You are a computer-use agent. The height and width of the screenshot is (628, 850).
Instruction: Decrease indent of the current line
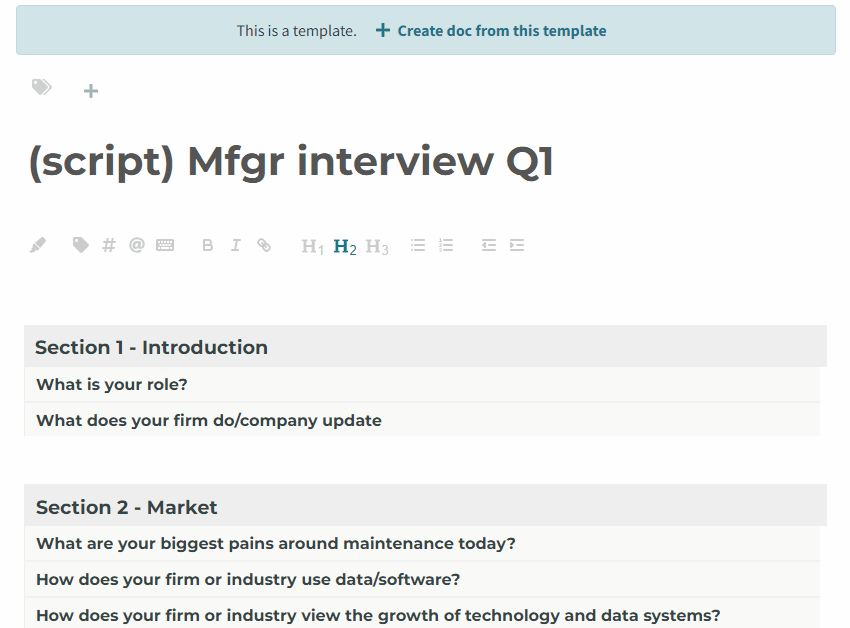(489, 245)
